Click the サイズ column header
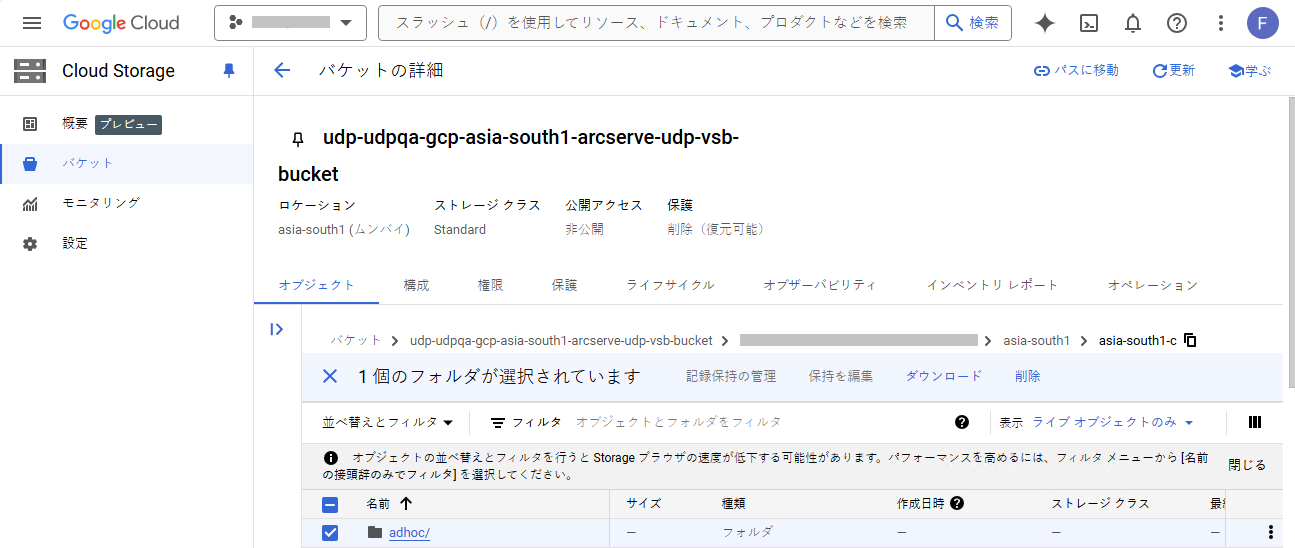This screenshot has height=548, width=1295. 643,504
